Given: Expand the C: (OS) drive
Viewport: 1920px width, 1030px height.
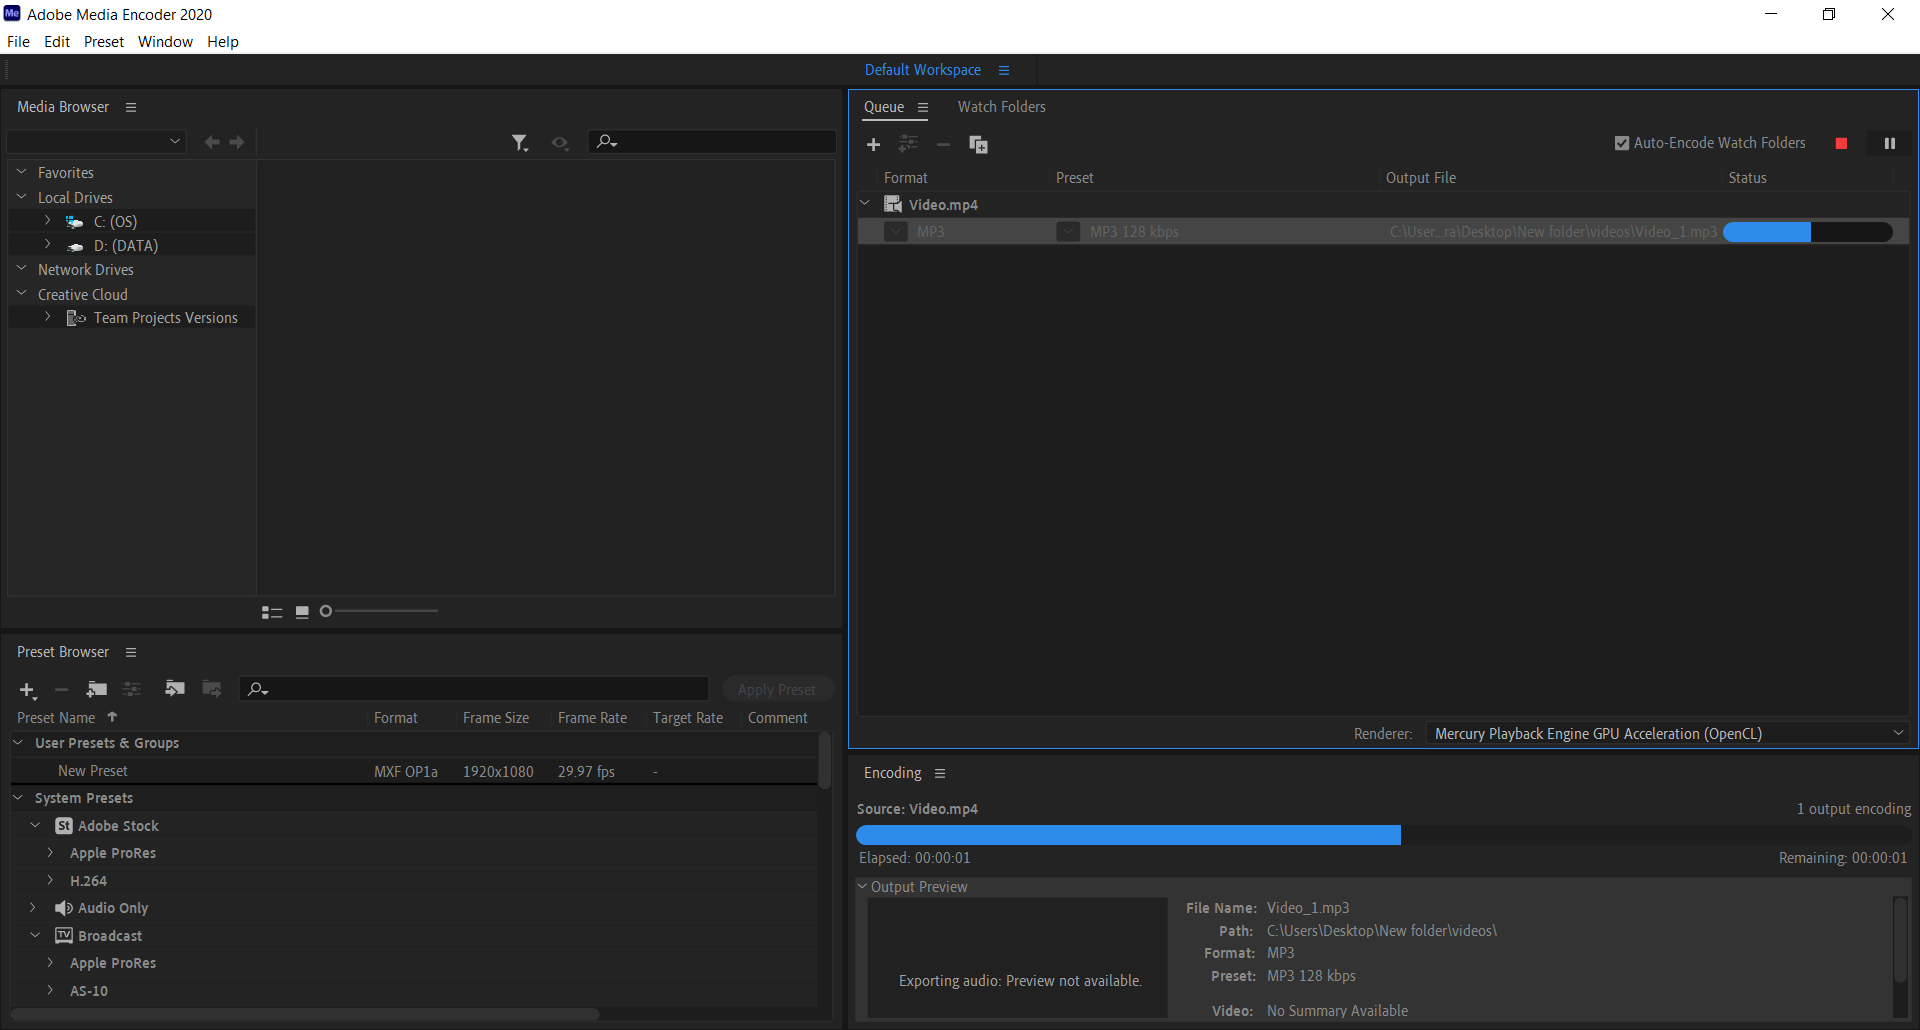Looking at the screenshot, I should click(47, 220).
